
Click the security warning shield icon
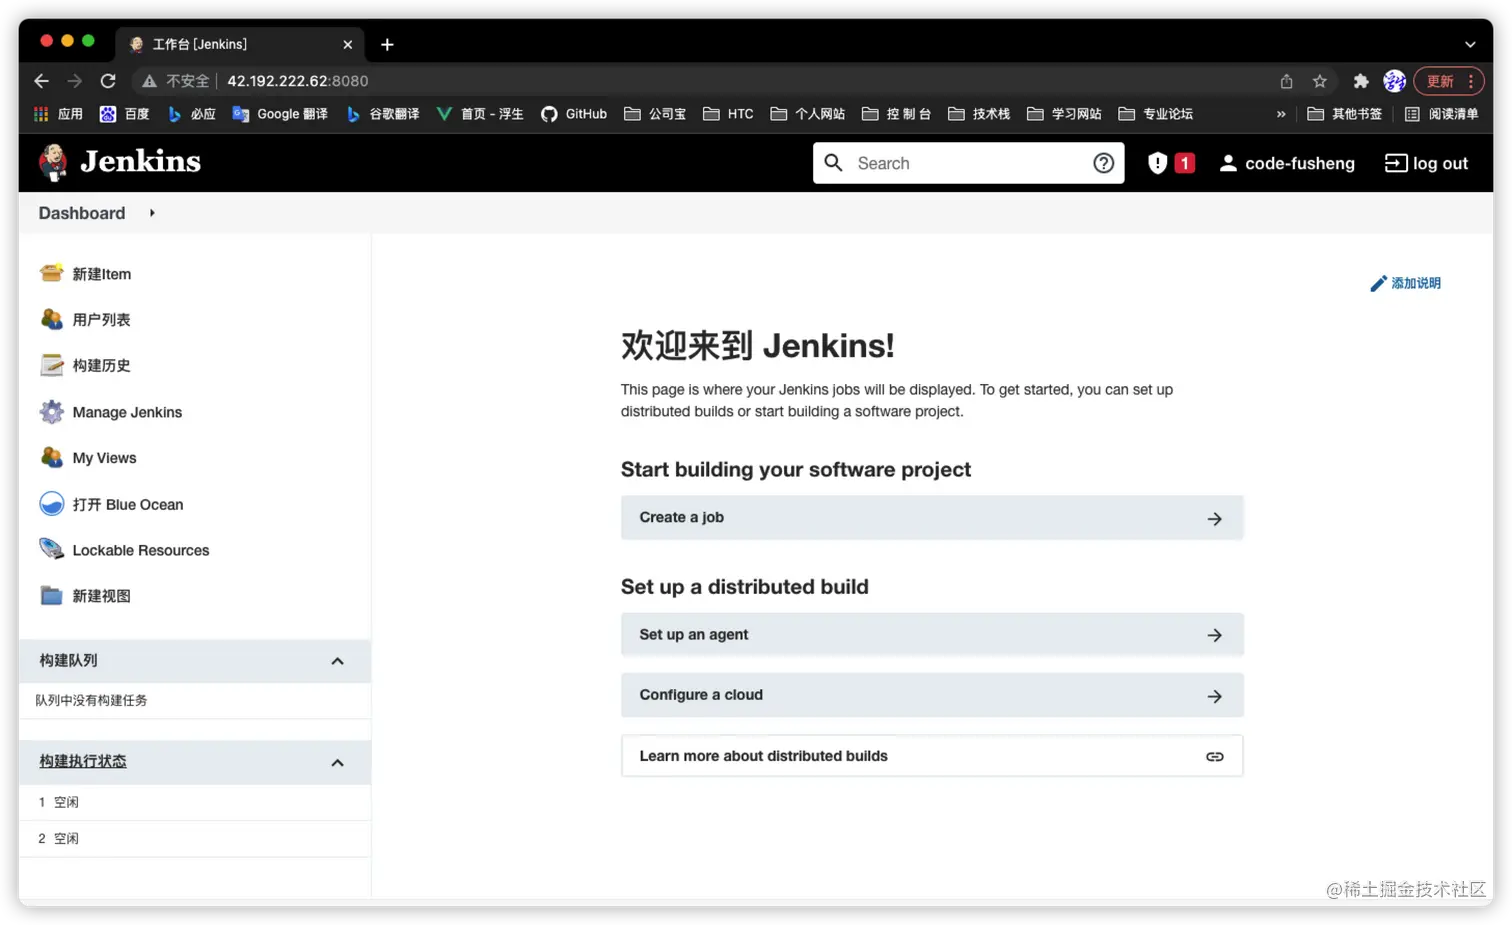1157,163
